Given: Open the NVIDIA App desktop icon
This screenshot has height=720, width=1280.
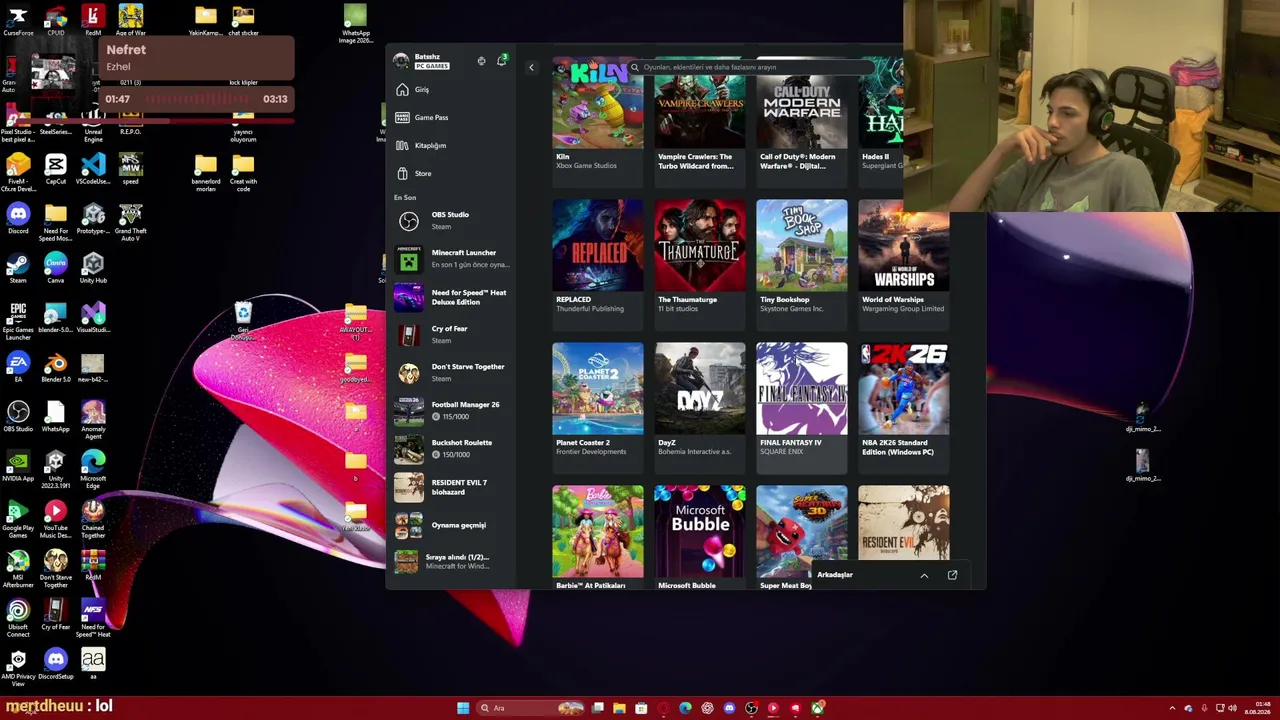Looking at the screenshot, I should [x=18, y=466].
